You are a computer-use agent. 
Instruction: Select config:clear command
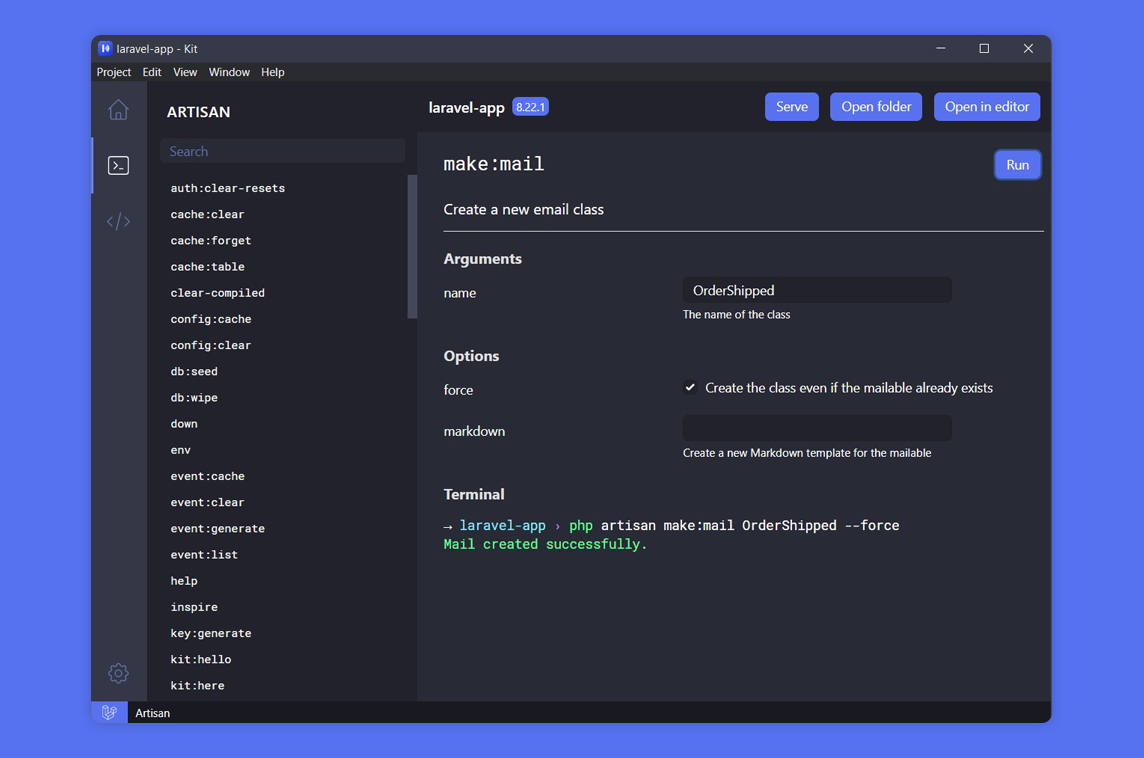click(211, 346)
